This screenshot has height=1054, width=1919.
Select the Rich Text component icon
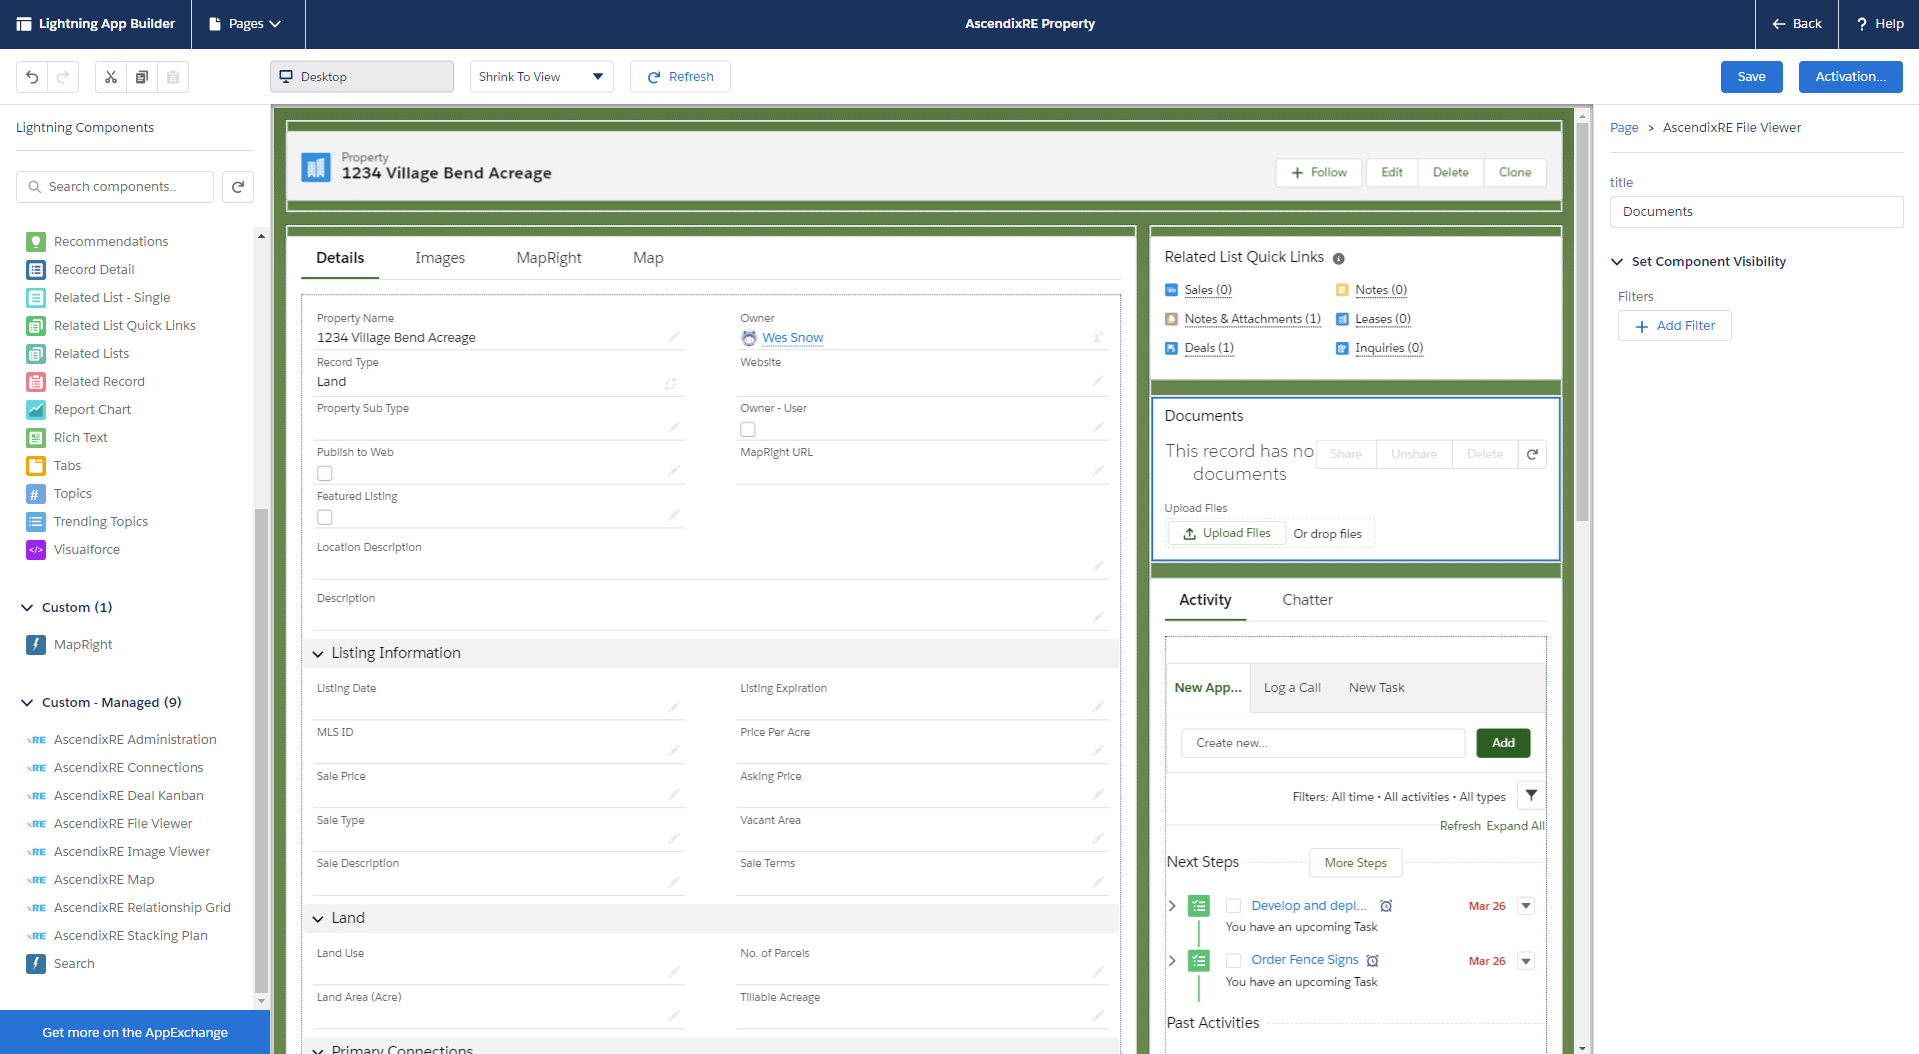point(36,438)
